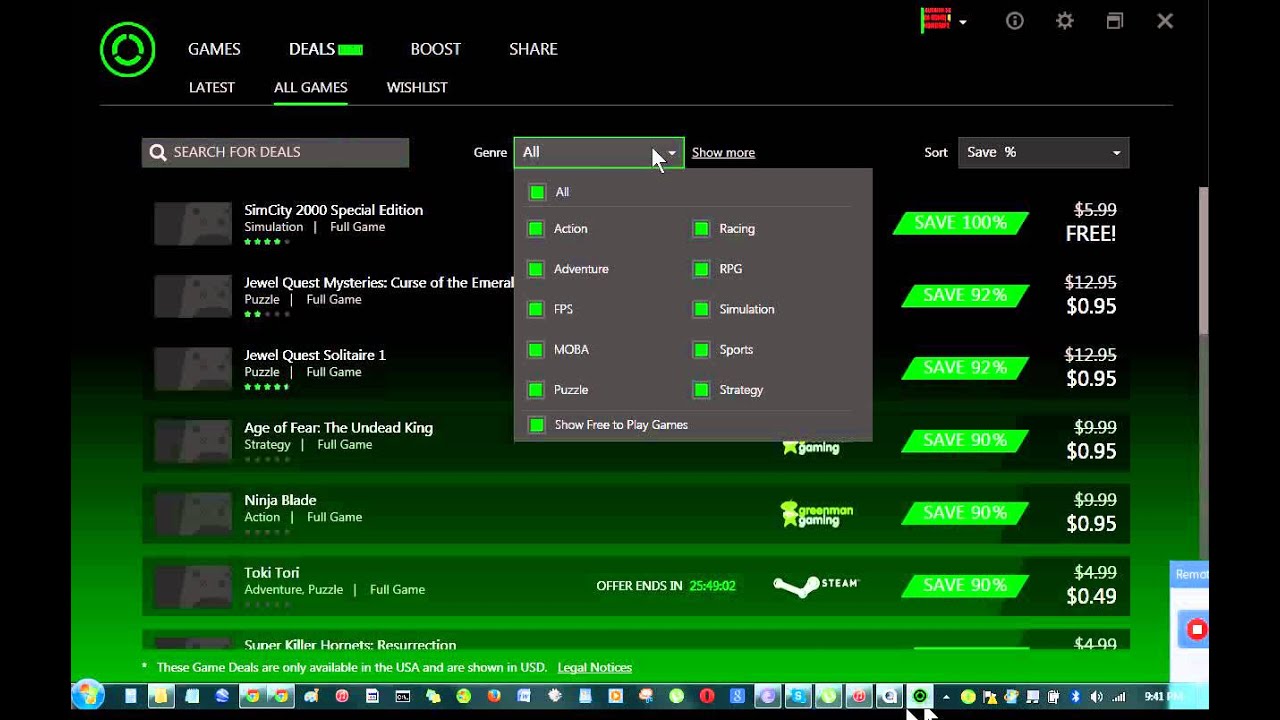The width and height of the screenshot is (1280, 720).
Task: Uncheck the RPG genre checkbox
Action: coord(701,269)
